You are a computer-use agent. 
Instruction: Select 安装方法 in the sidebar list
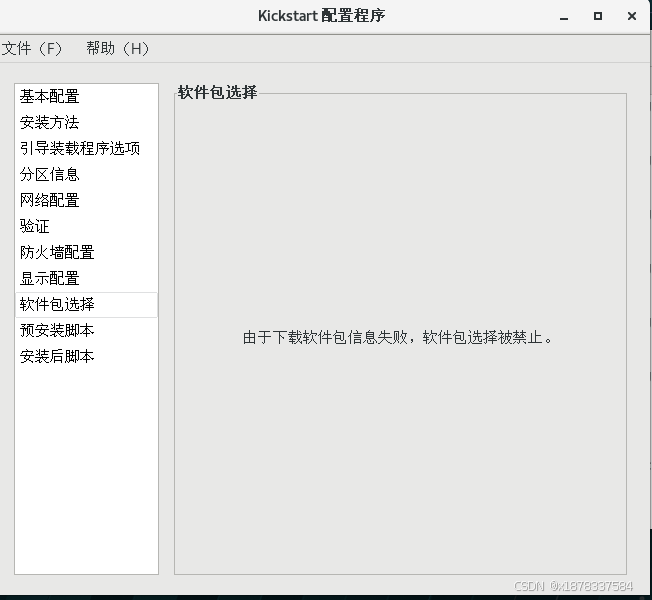pyautogui.click(x=86, y=122)
